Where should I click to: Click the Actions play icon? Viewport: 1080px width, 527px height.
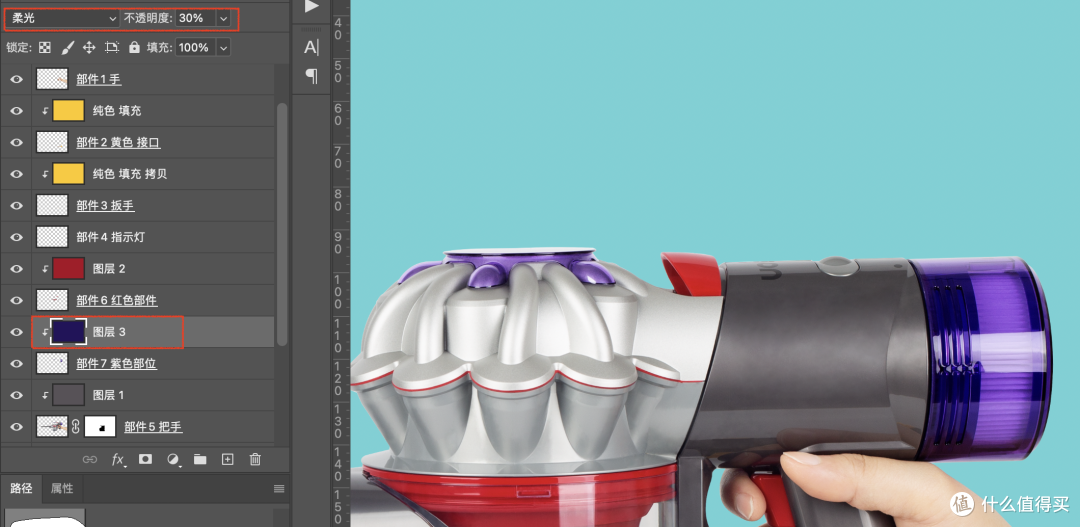pyautogui.click(x=312, y=7)
